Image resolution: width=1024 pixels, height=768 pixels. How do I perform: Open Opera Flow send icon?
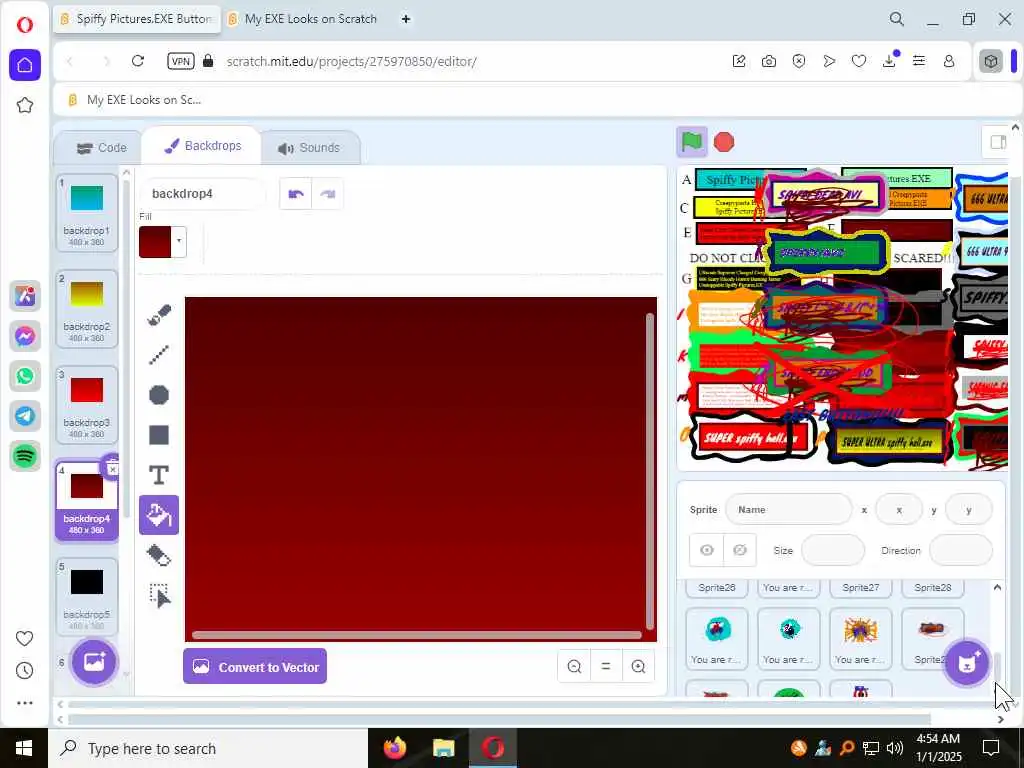(x=829, y=61)
